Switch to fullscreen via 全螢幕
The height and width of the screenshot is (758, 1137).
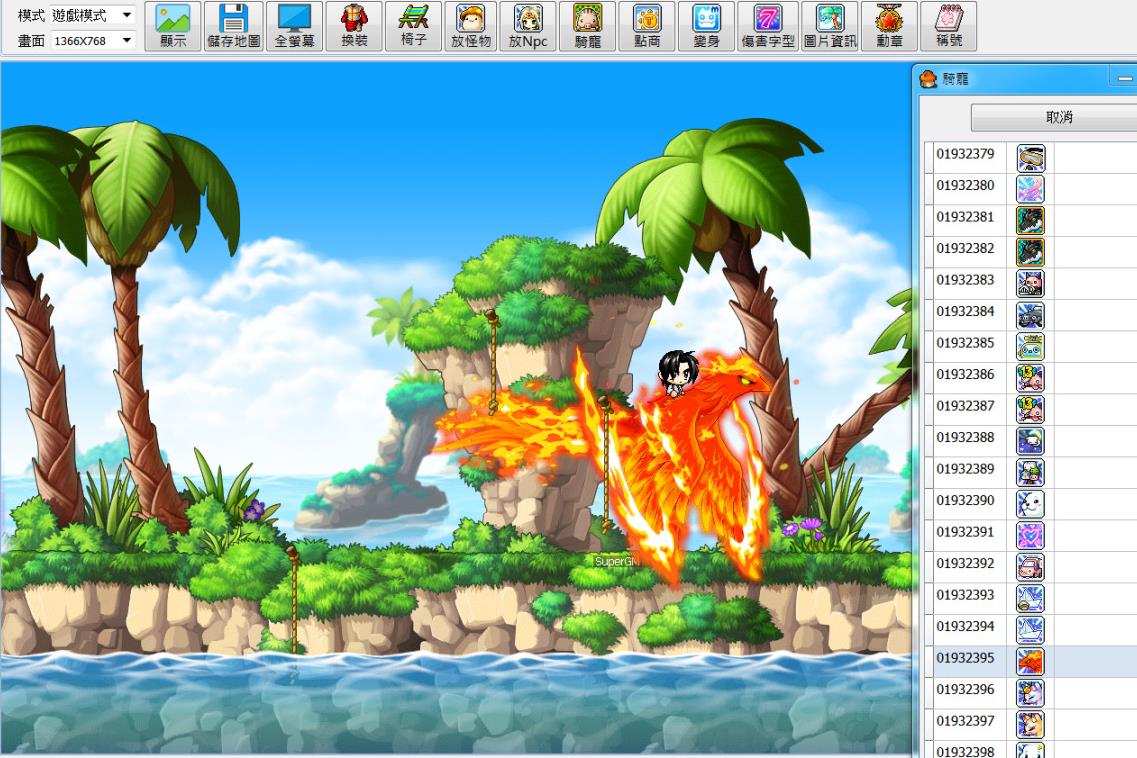[294, 27]
